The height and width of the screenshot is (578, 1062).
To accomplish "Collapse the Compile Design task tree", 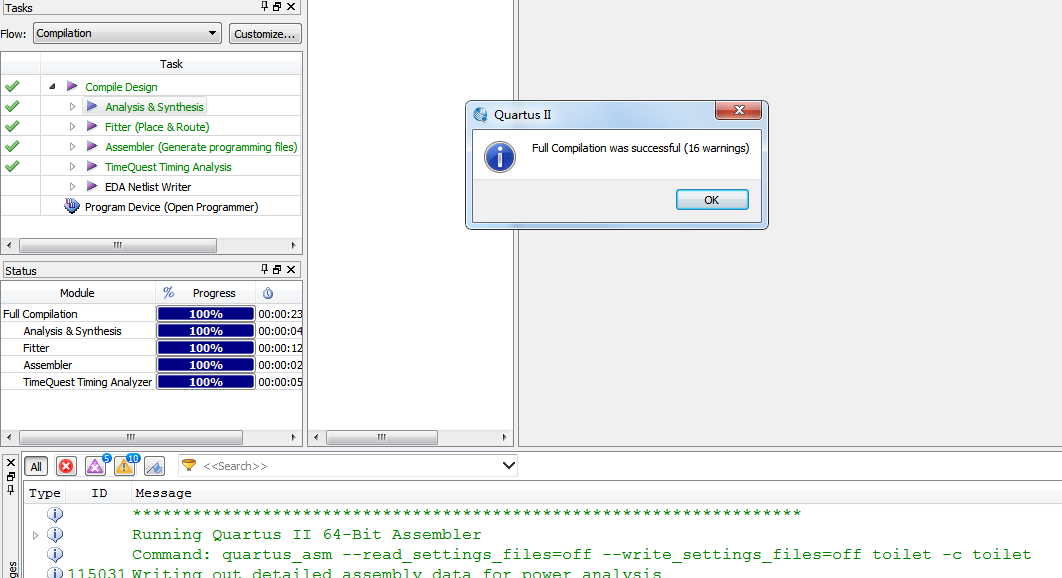I will tap(52, 87).
